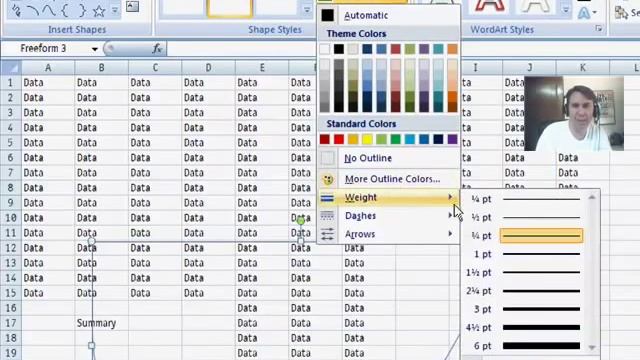Select the ½ pt line weight
Image resolution: width=640 pixels, height=360 pixels.
525,218
